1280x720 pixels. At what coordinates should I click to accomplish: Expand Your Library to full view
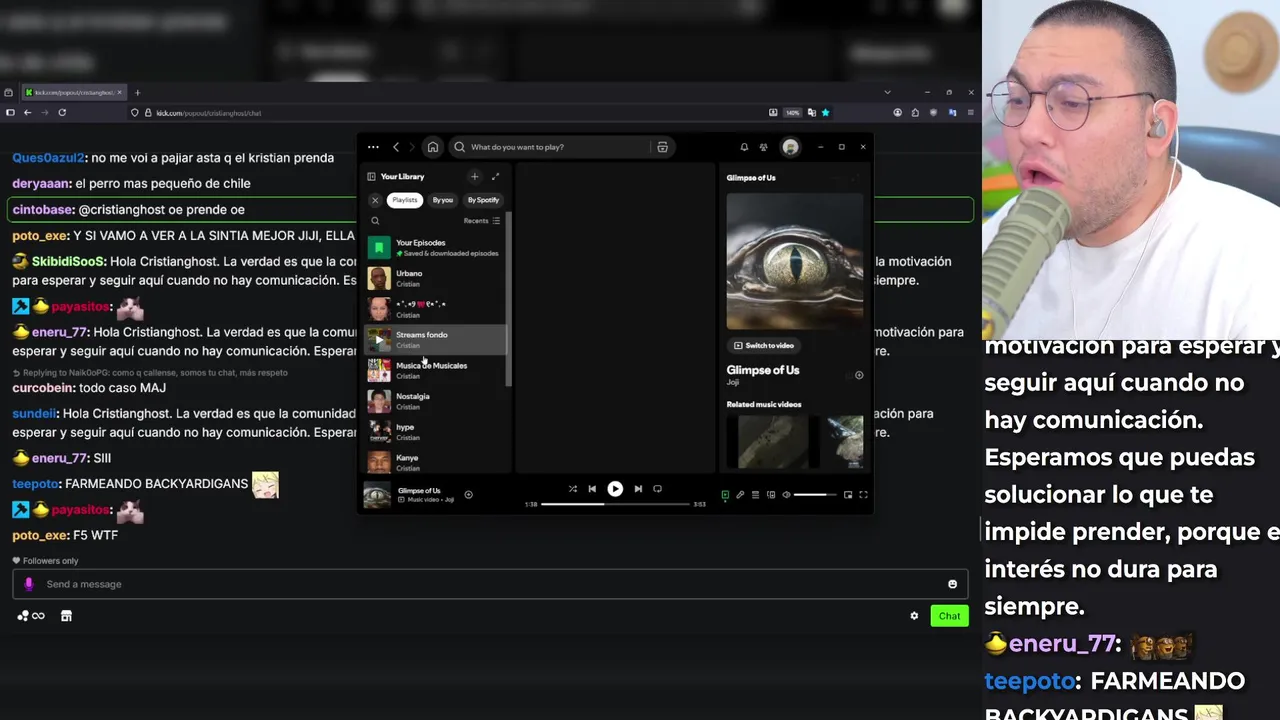click(x=495, y=176)
